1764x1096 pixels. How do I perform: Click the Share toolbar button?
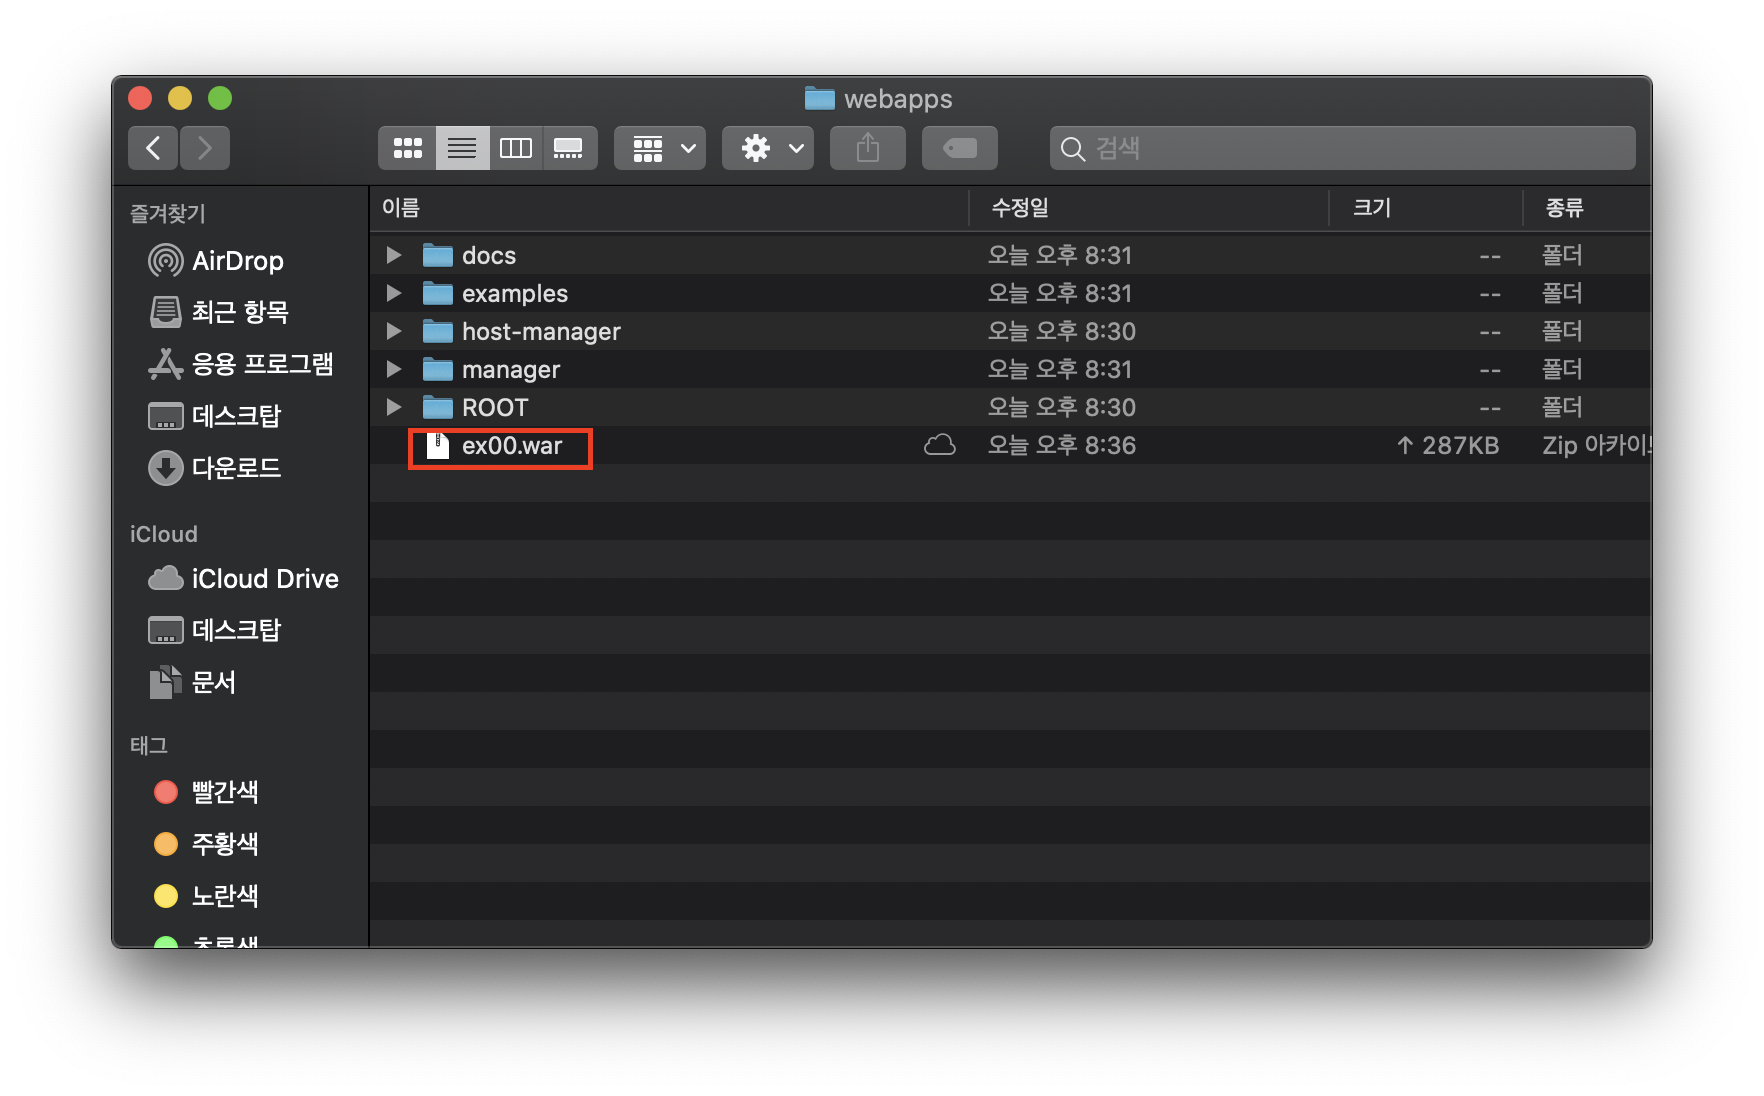[868, 148]
